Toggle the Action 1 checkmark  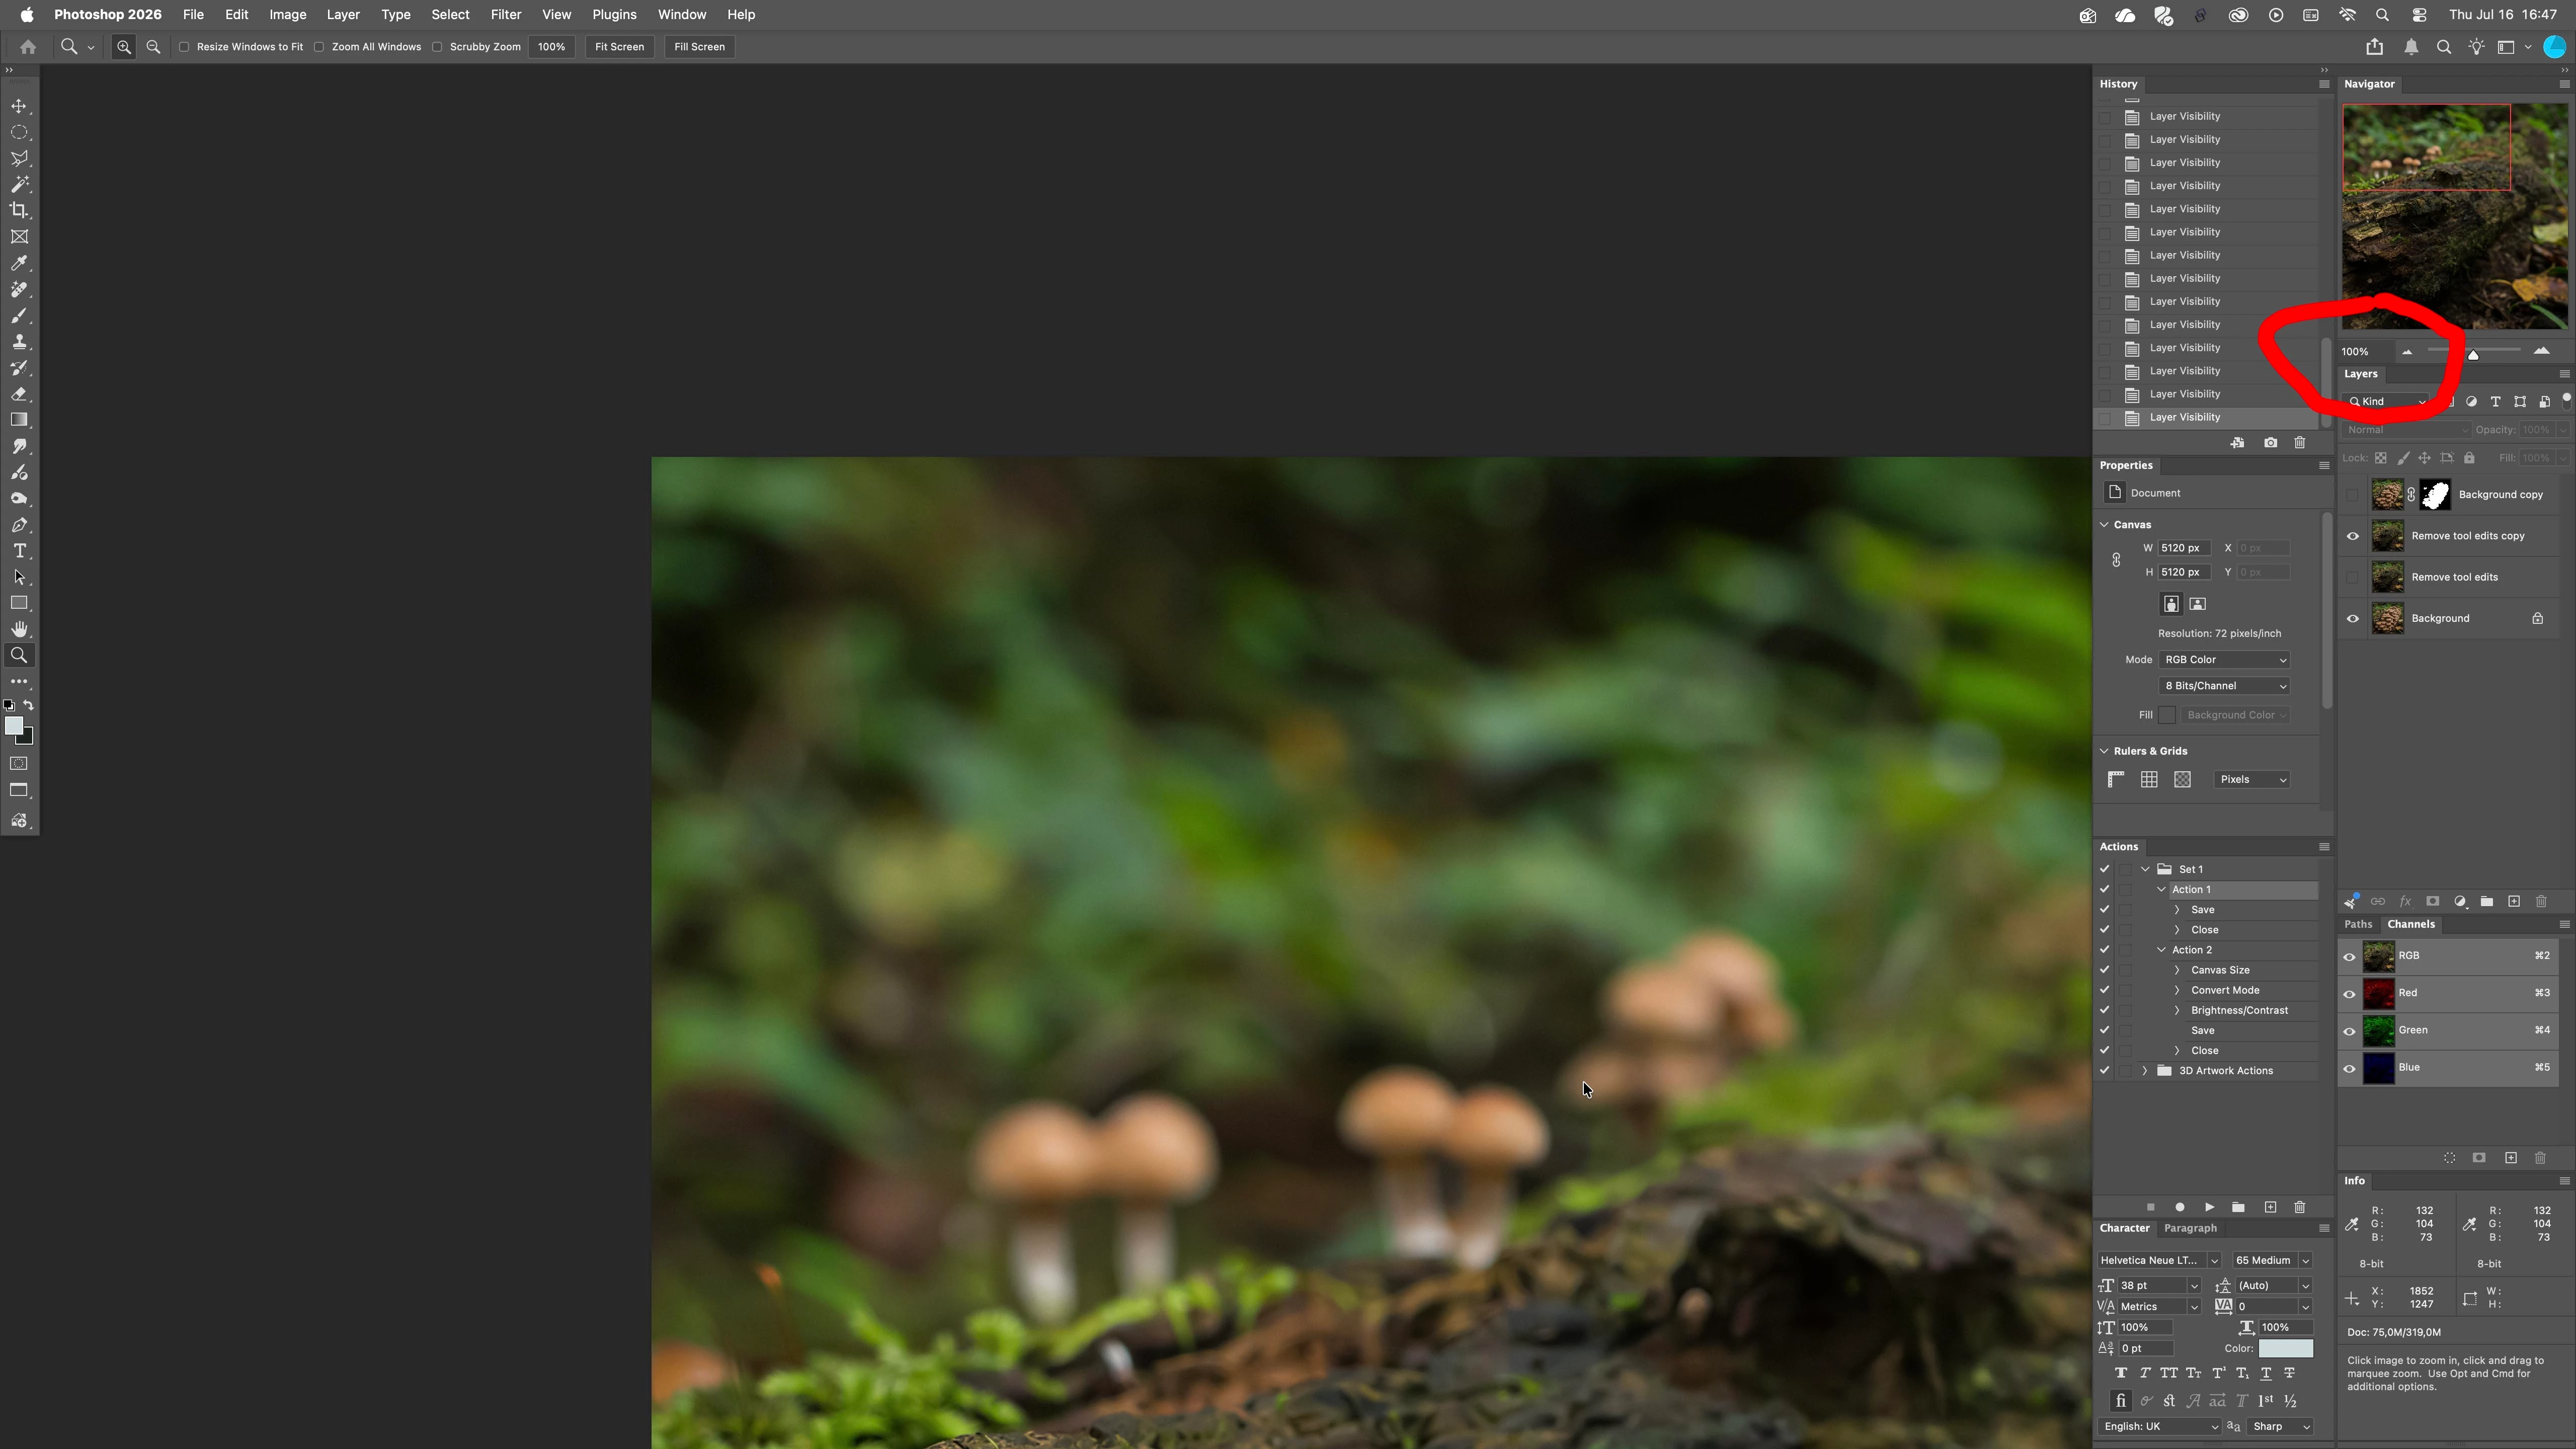2104,889
